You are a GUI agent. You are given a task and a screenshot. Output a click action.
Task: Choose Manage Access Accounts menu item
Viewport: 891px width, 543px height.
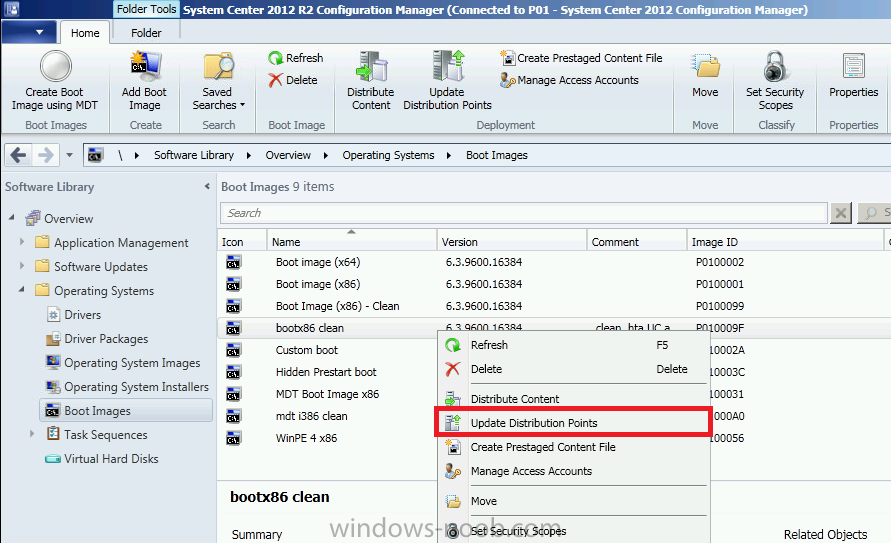pos(573,471)
